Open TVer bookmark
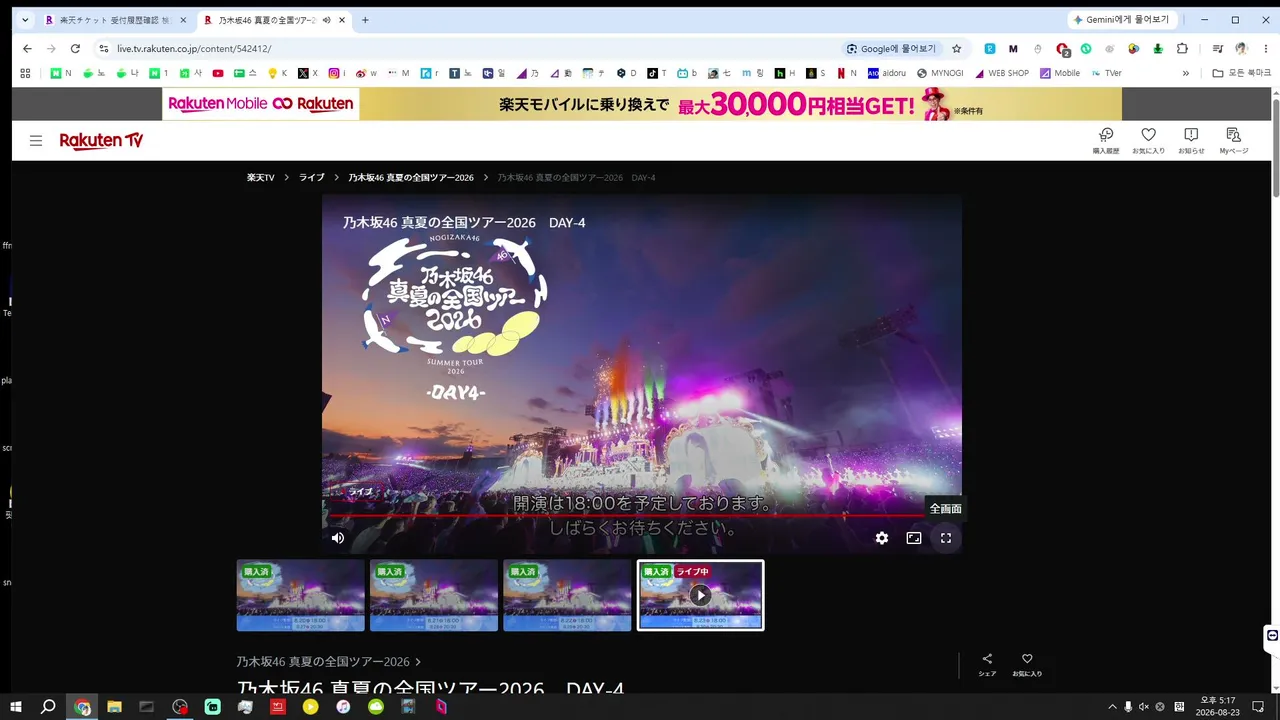The height and width of the screenshot is (720, 1280). coord(1106,73)
